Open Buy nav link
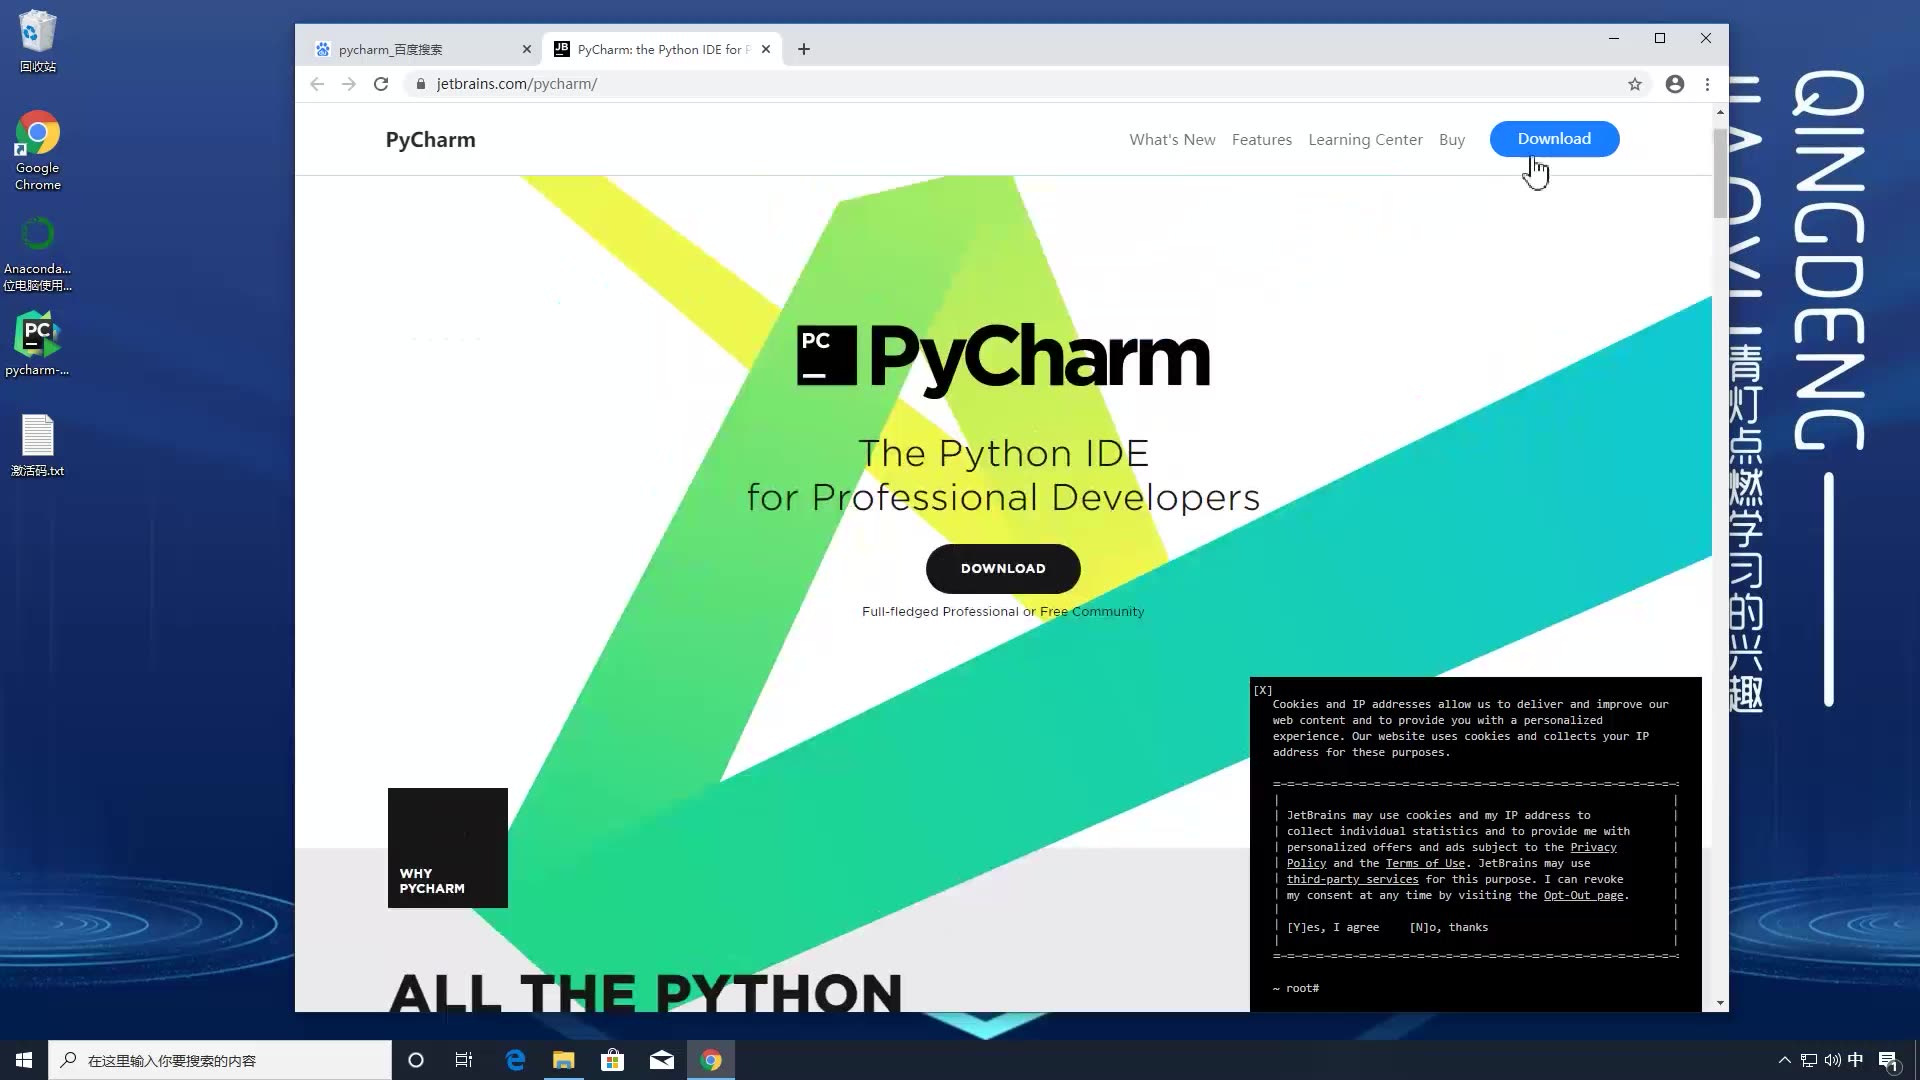This screenshot has height=1080, width=1920. coord(1452,140)
